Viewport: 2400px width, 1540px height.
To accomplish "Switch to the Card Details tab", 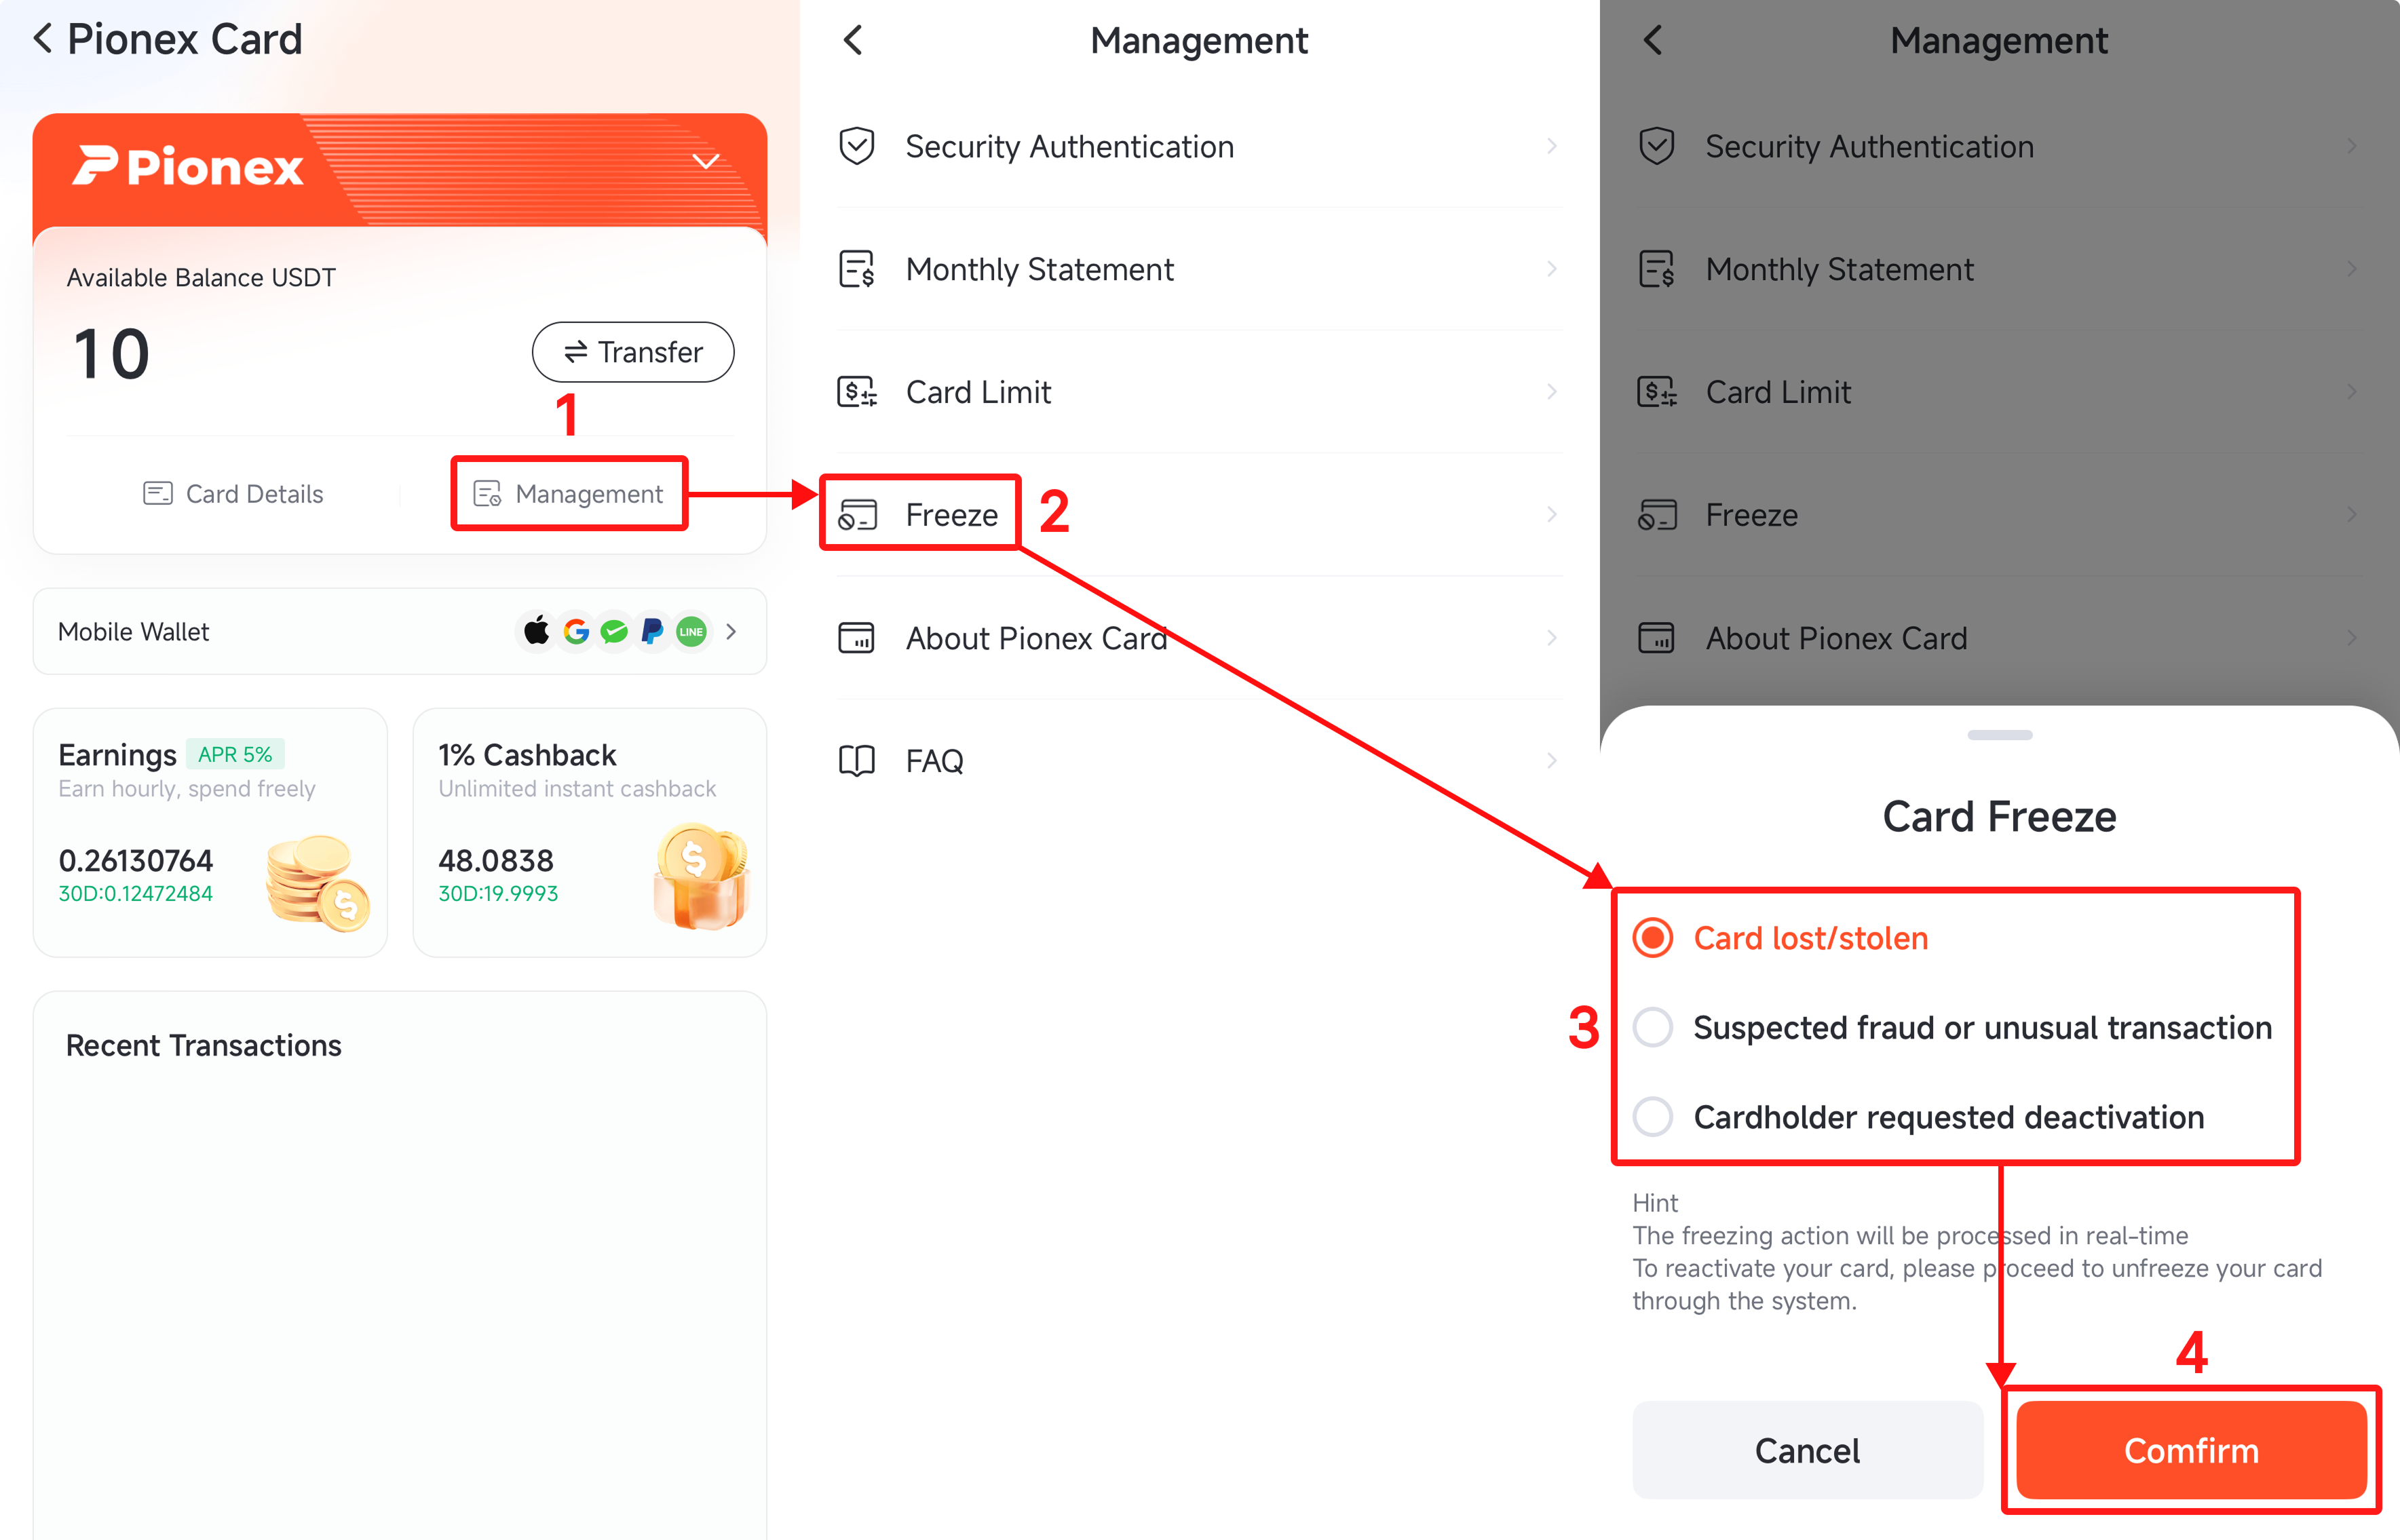I will (x=233, y=493).
